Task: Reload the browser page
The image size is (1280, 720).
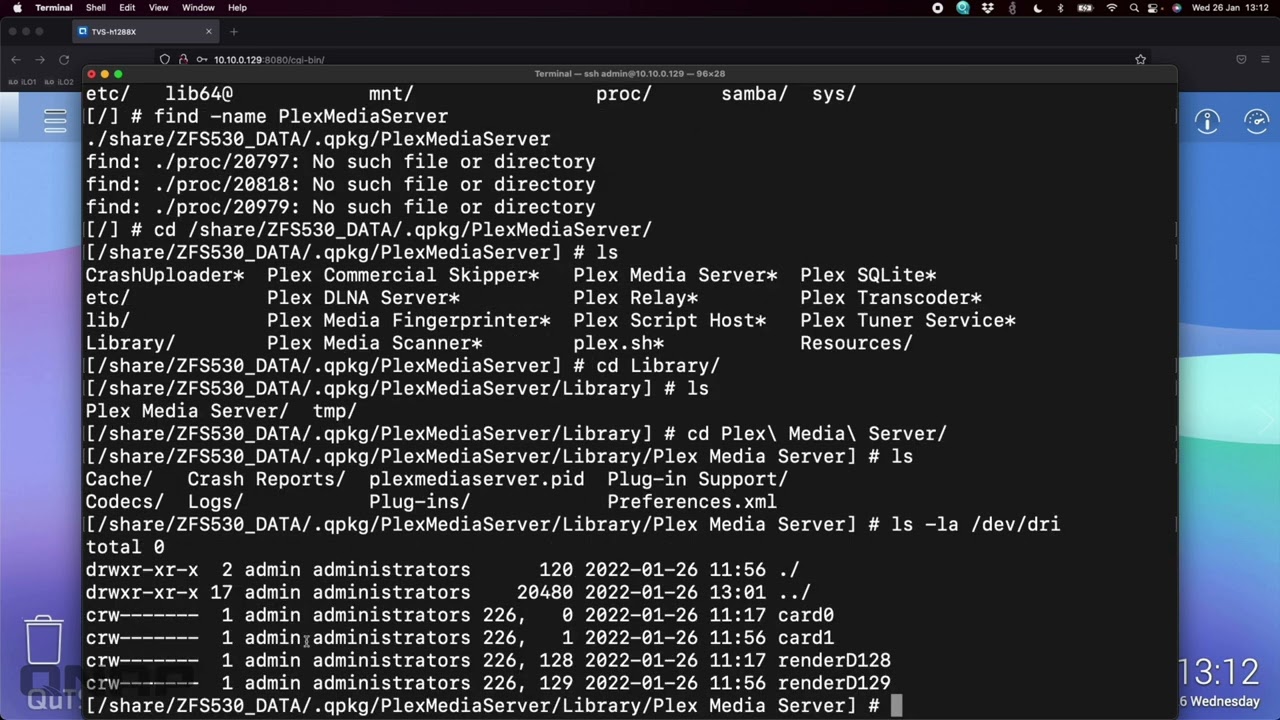Action: 64,60
